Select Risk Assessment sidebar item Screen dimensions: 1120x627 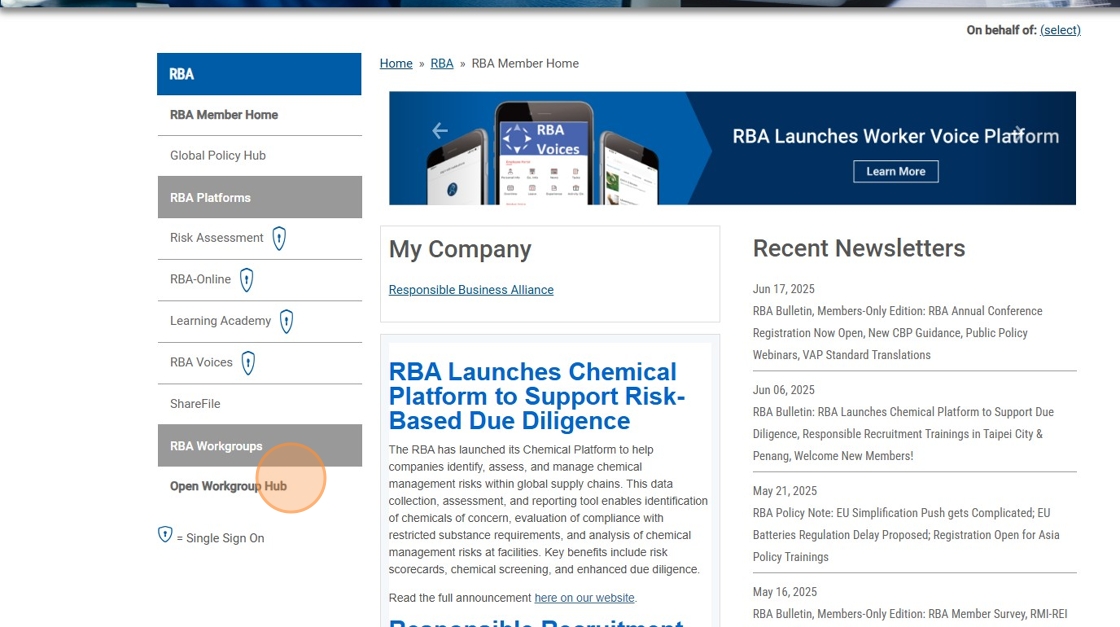(216, 238)
